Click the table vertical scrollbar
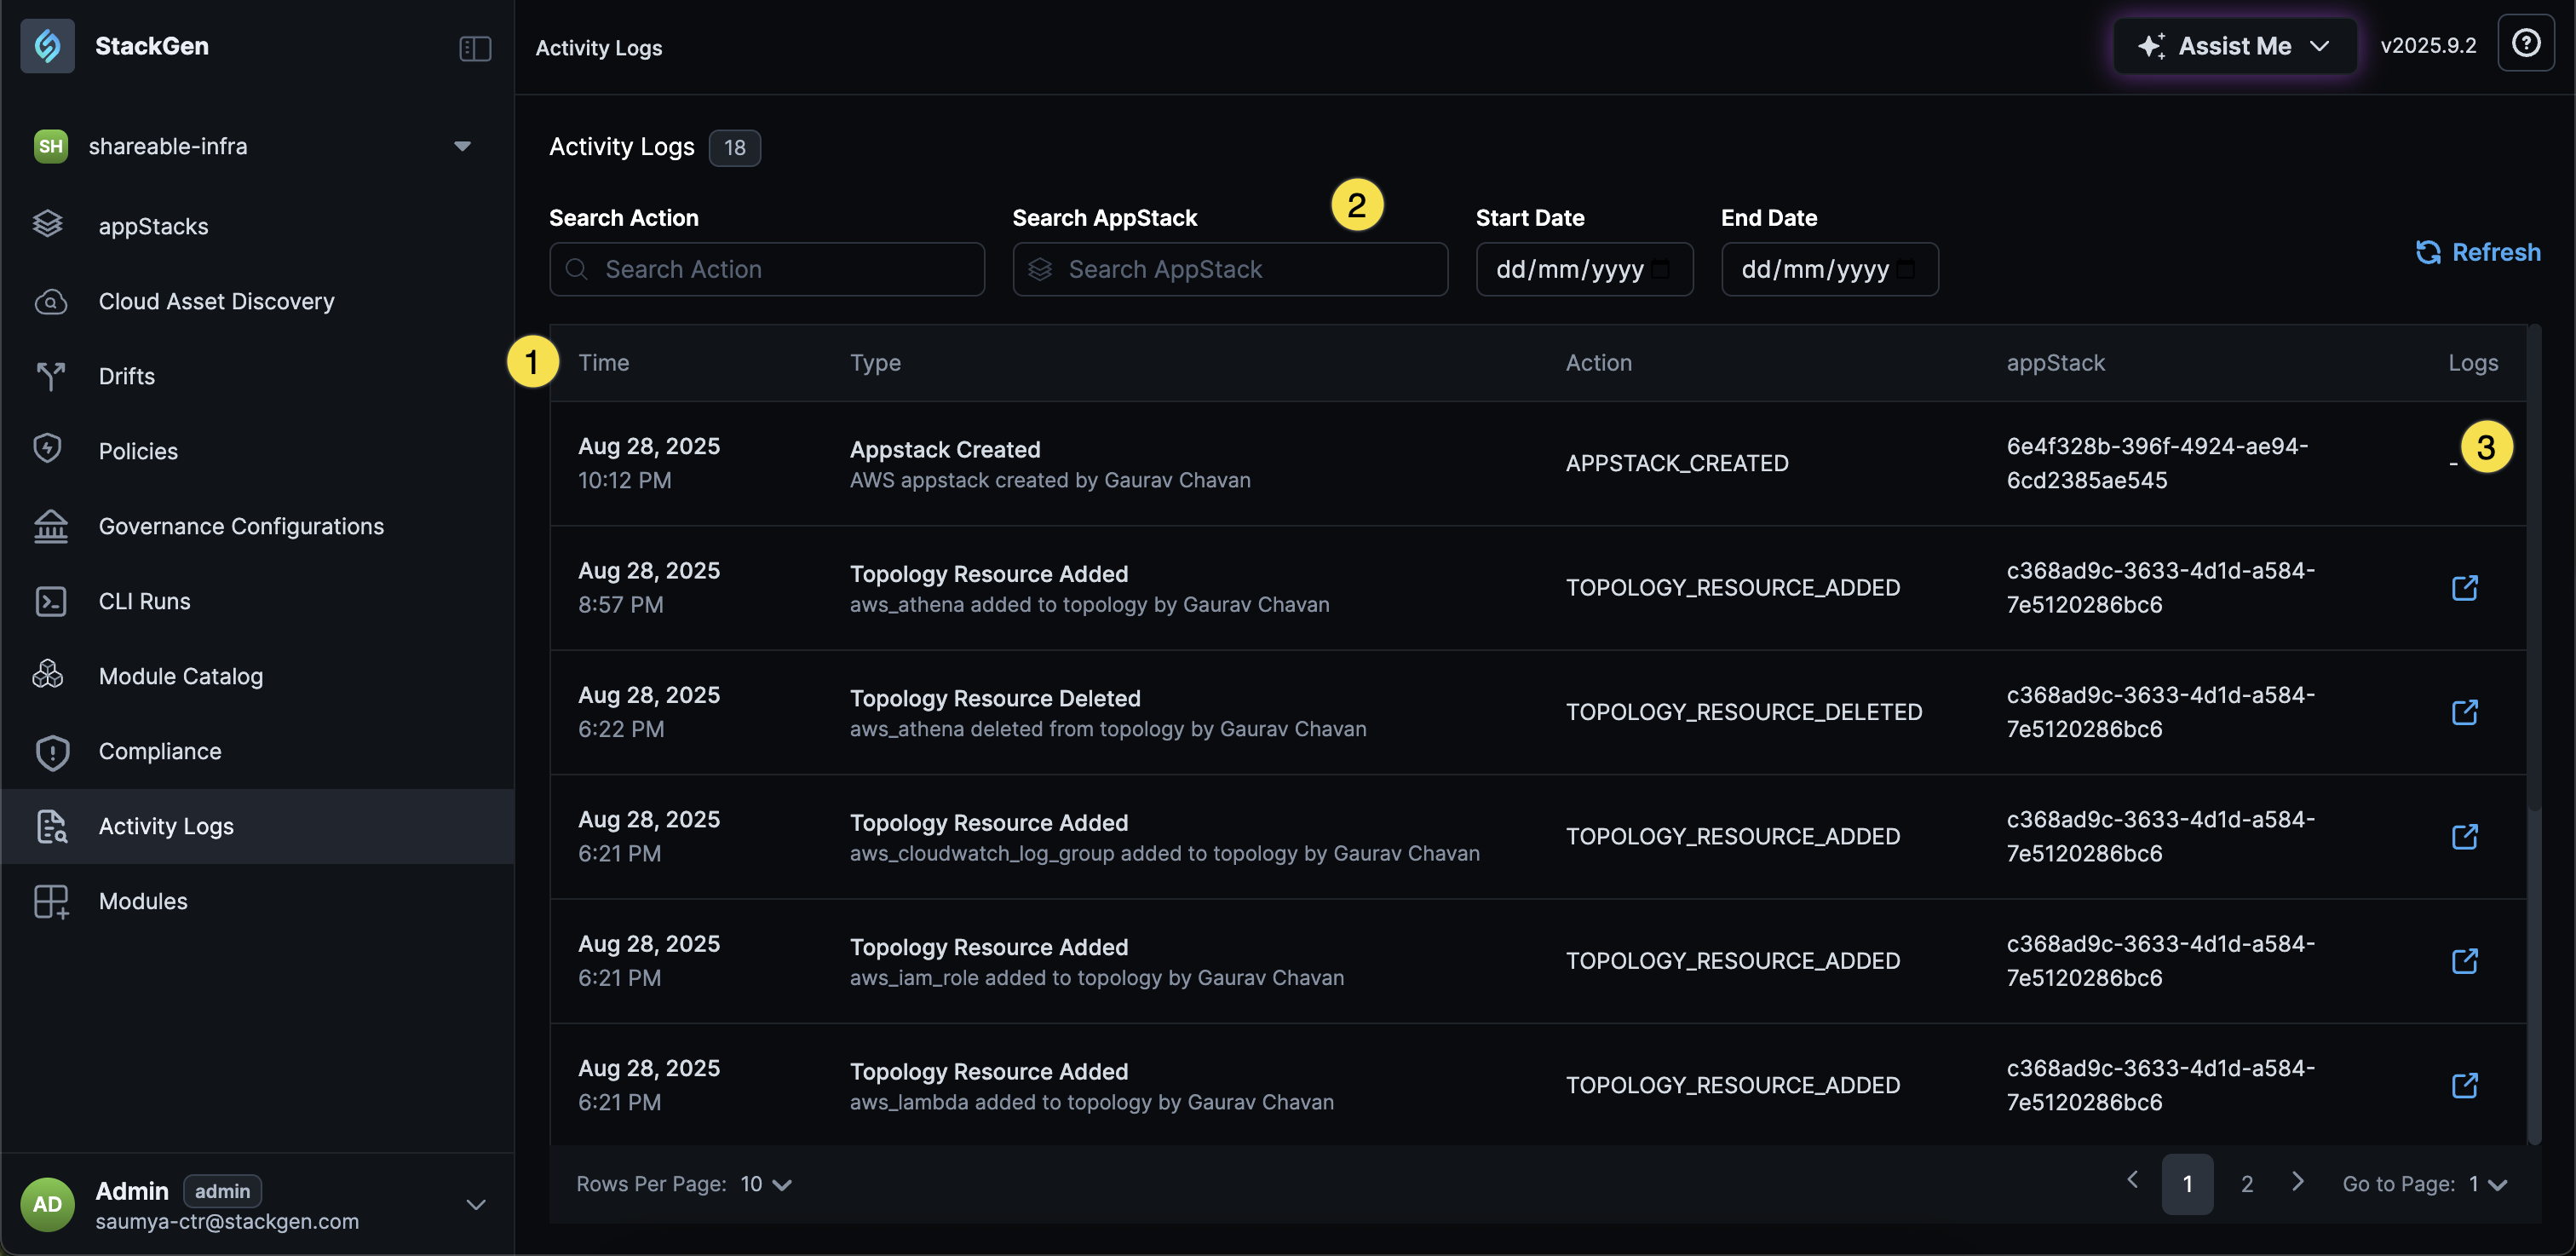The width and height of the screenshot is (2576, 1256). coord(2534,735)
